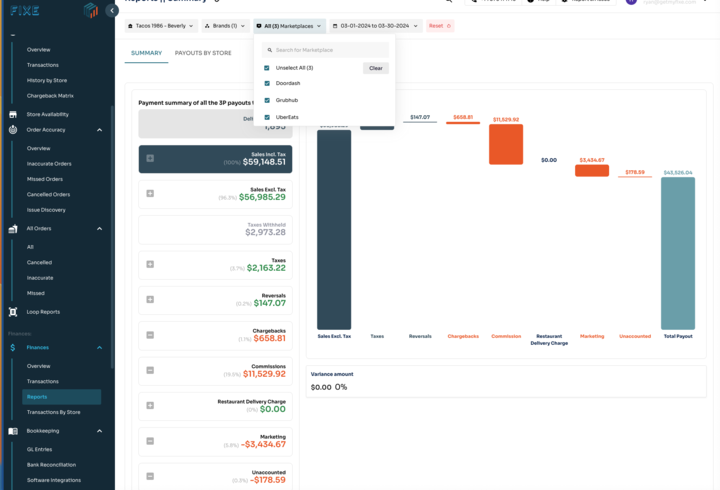
Task: Uncheck the Doordash marketplace checkbox
Action: 267,84
